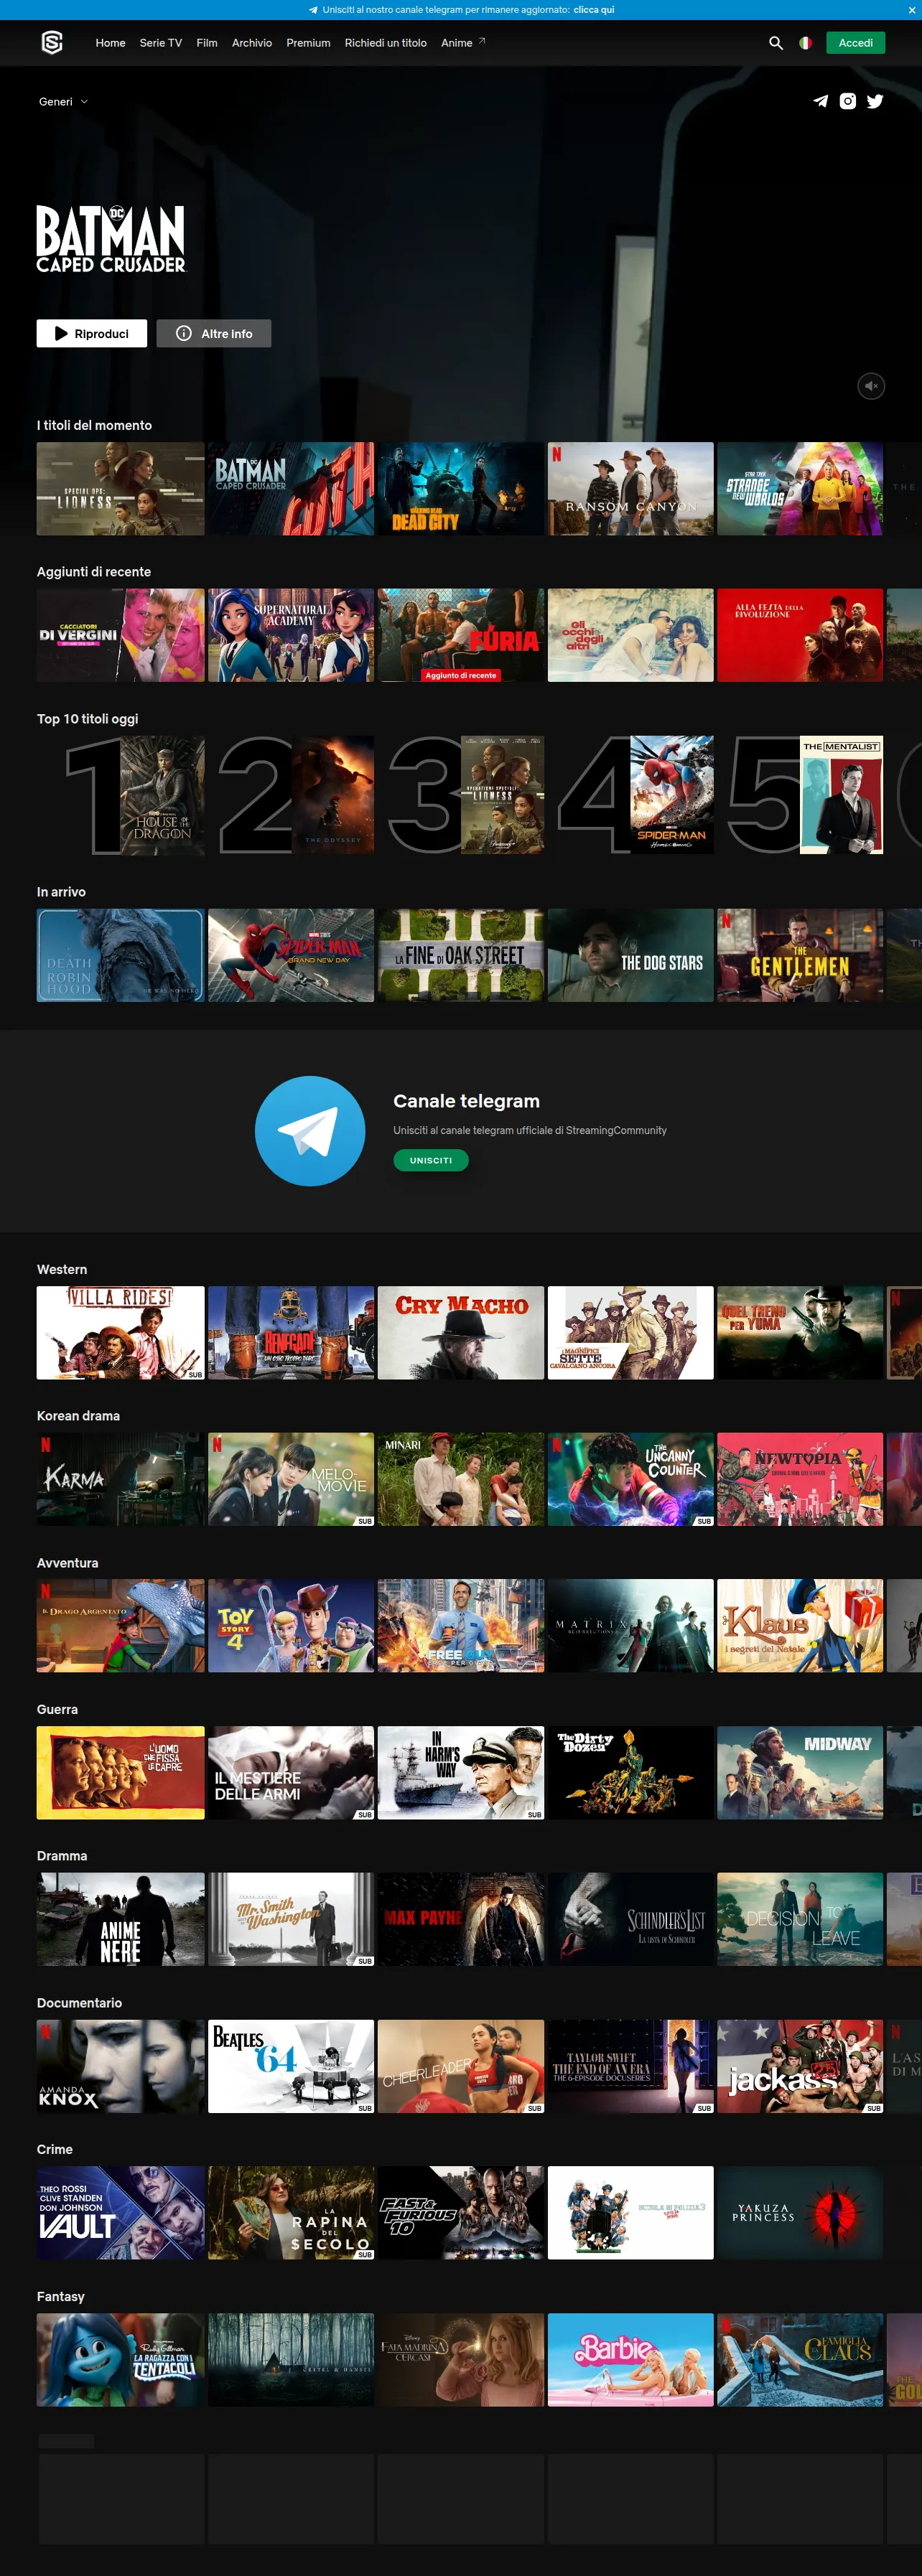The height and width of the screenshot is (2576, 922).
Task: Follow the 'clicca qui' banner link
Action: (x=594, y=10)
